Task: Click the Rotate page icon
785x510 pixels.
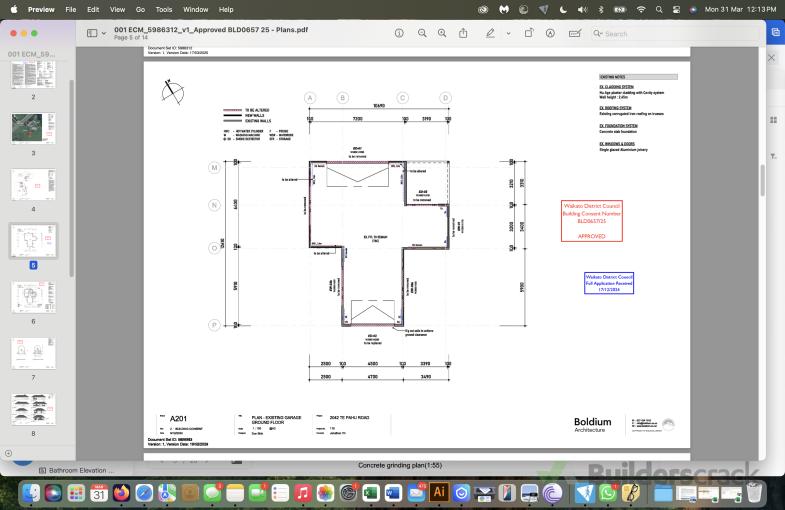Action: pyautogui.click(x=528, y=33)
